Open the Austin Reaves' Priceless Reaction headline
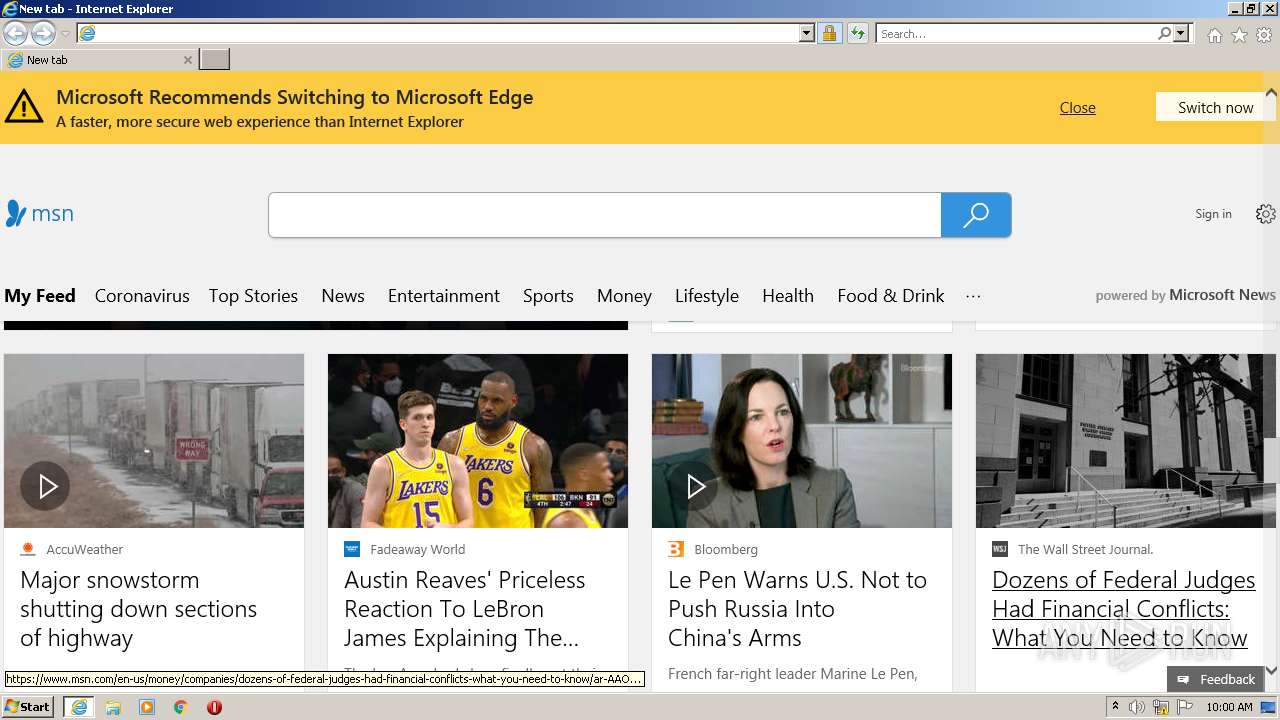1280x720 pixels. (x=464, y=609)
